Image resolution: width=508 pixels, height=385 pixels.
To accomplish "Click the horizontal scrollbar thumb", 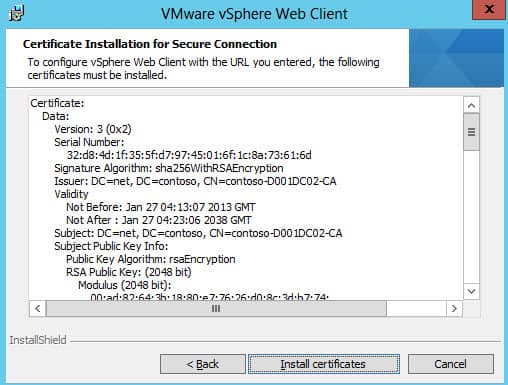I will point(216,309).
